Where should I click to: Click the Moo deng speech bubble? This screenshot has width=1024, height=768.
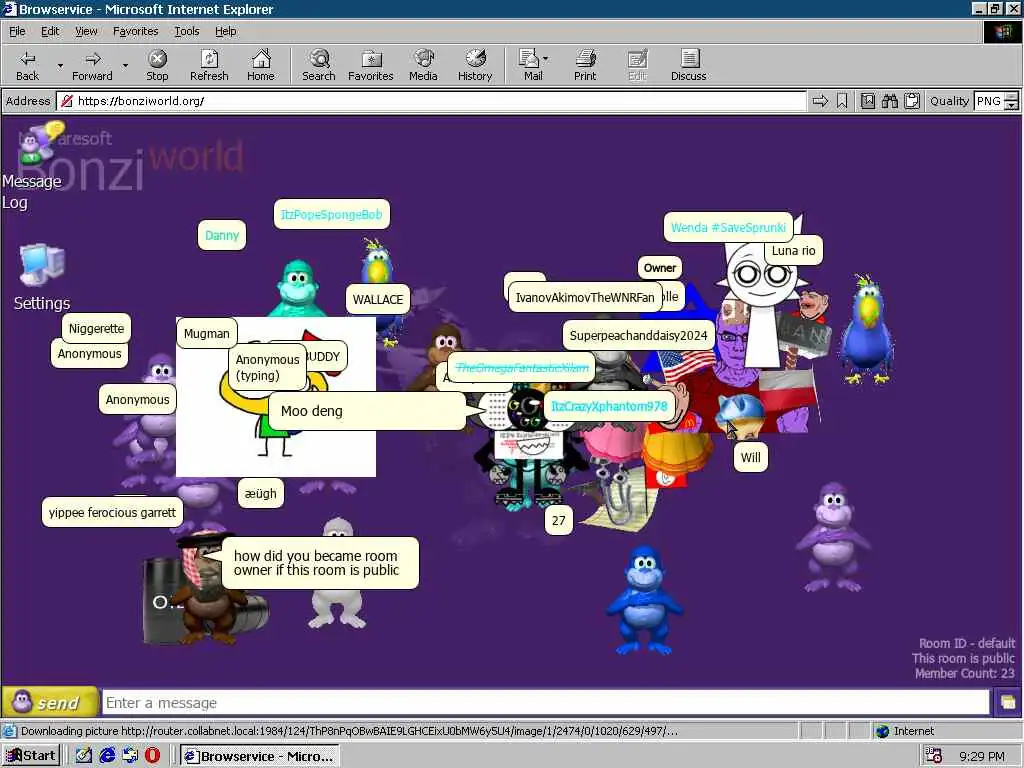point(368,411)
